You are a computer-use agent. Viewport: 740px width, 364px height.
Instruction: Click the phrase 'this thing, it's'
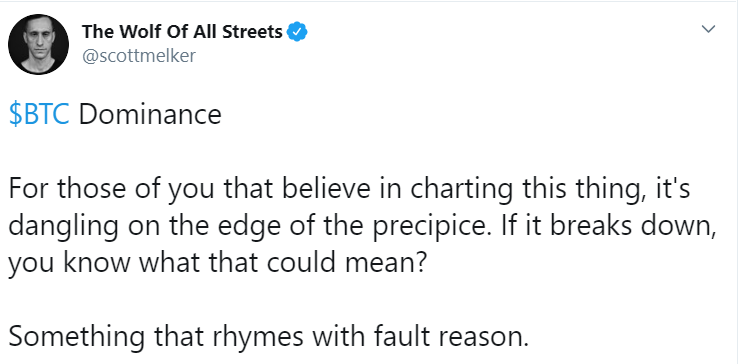pyautogui.click(x=606, y=190)
